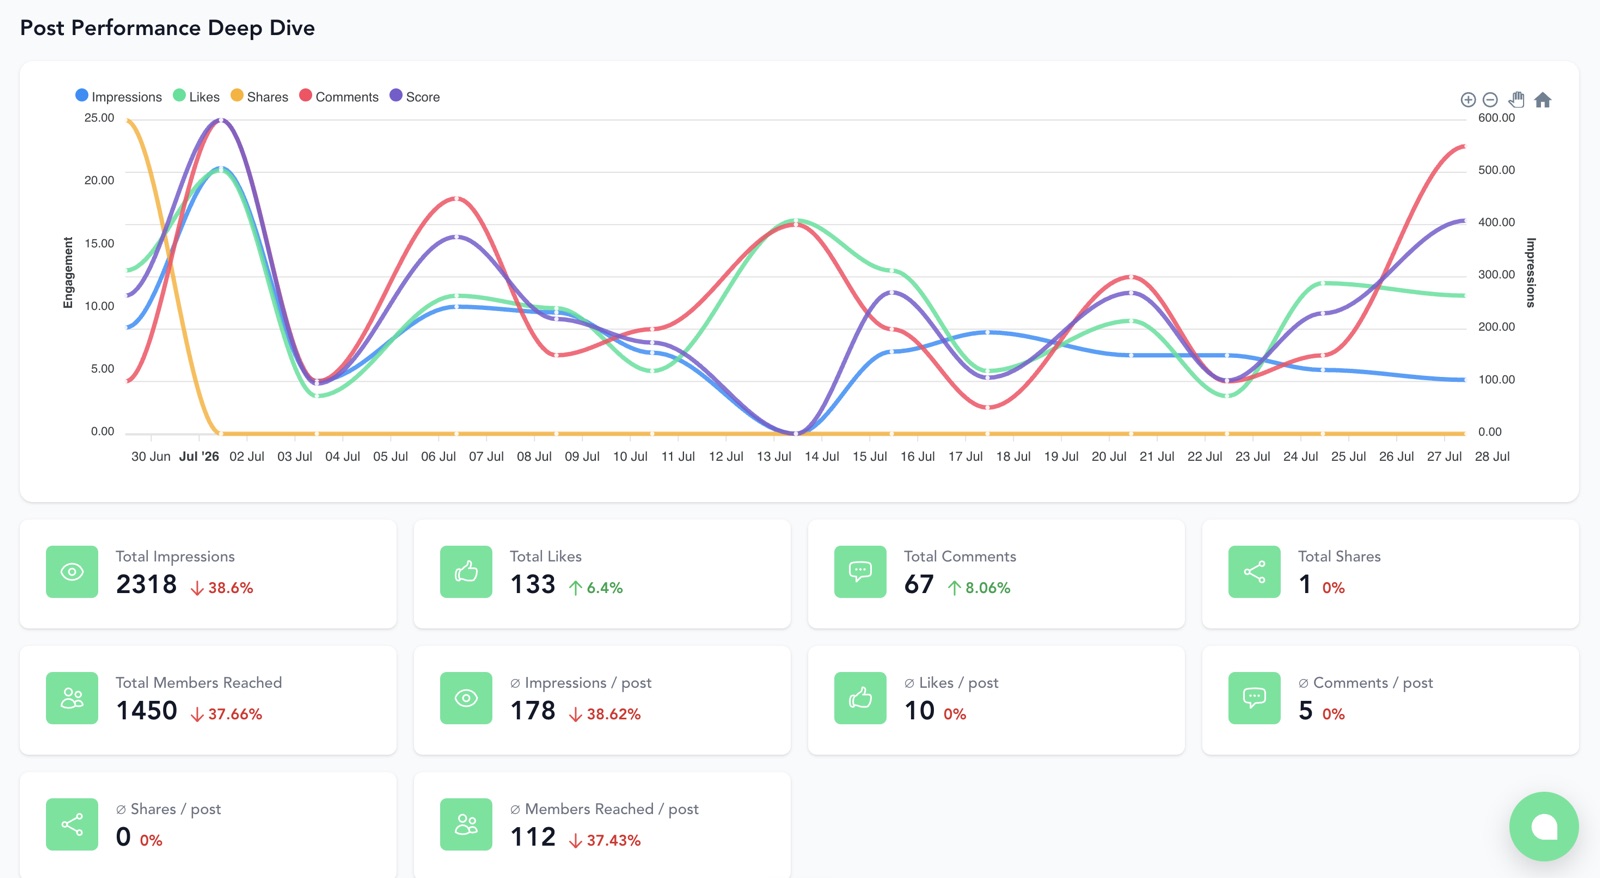1600x878 pixels.
Task: Click the Total Shares label
Action: click(1339, 556)
